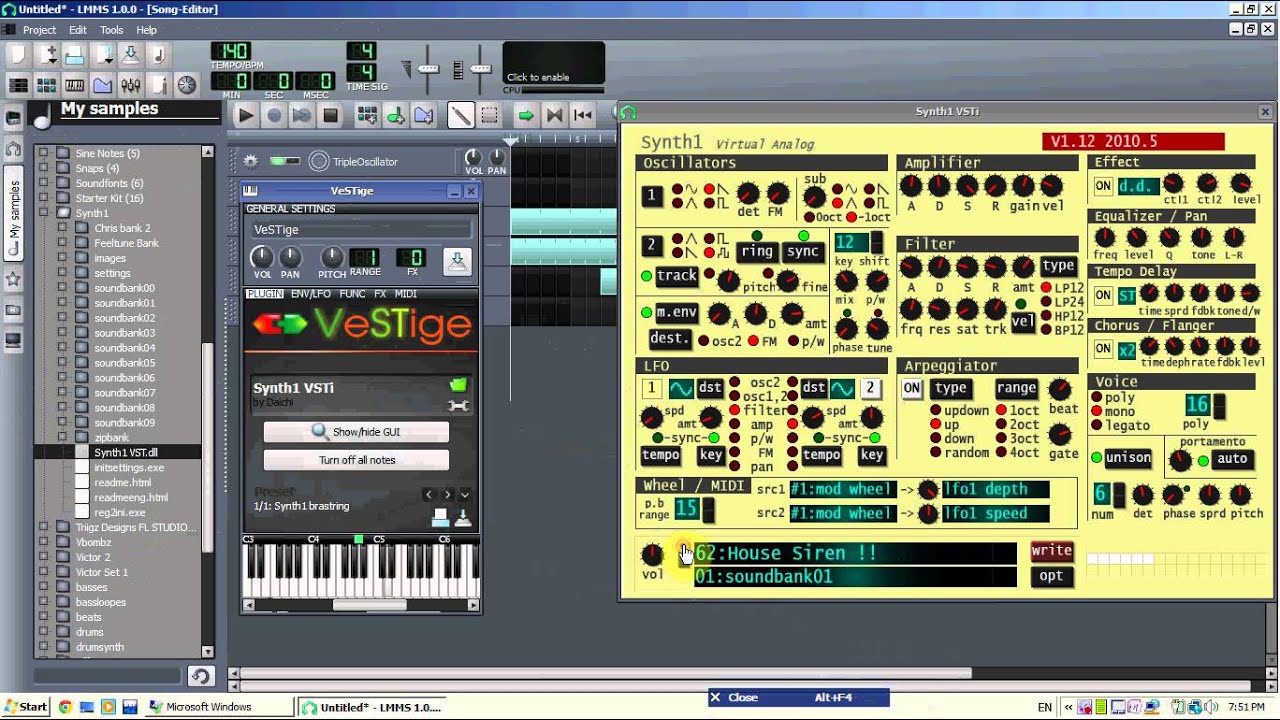Show the Song-Editor window
This screenshot has height=720, width=1280.
click(x=18, y=85)
